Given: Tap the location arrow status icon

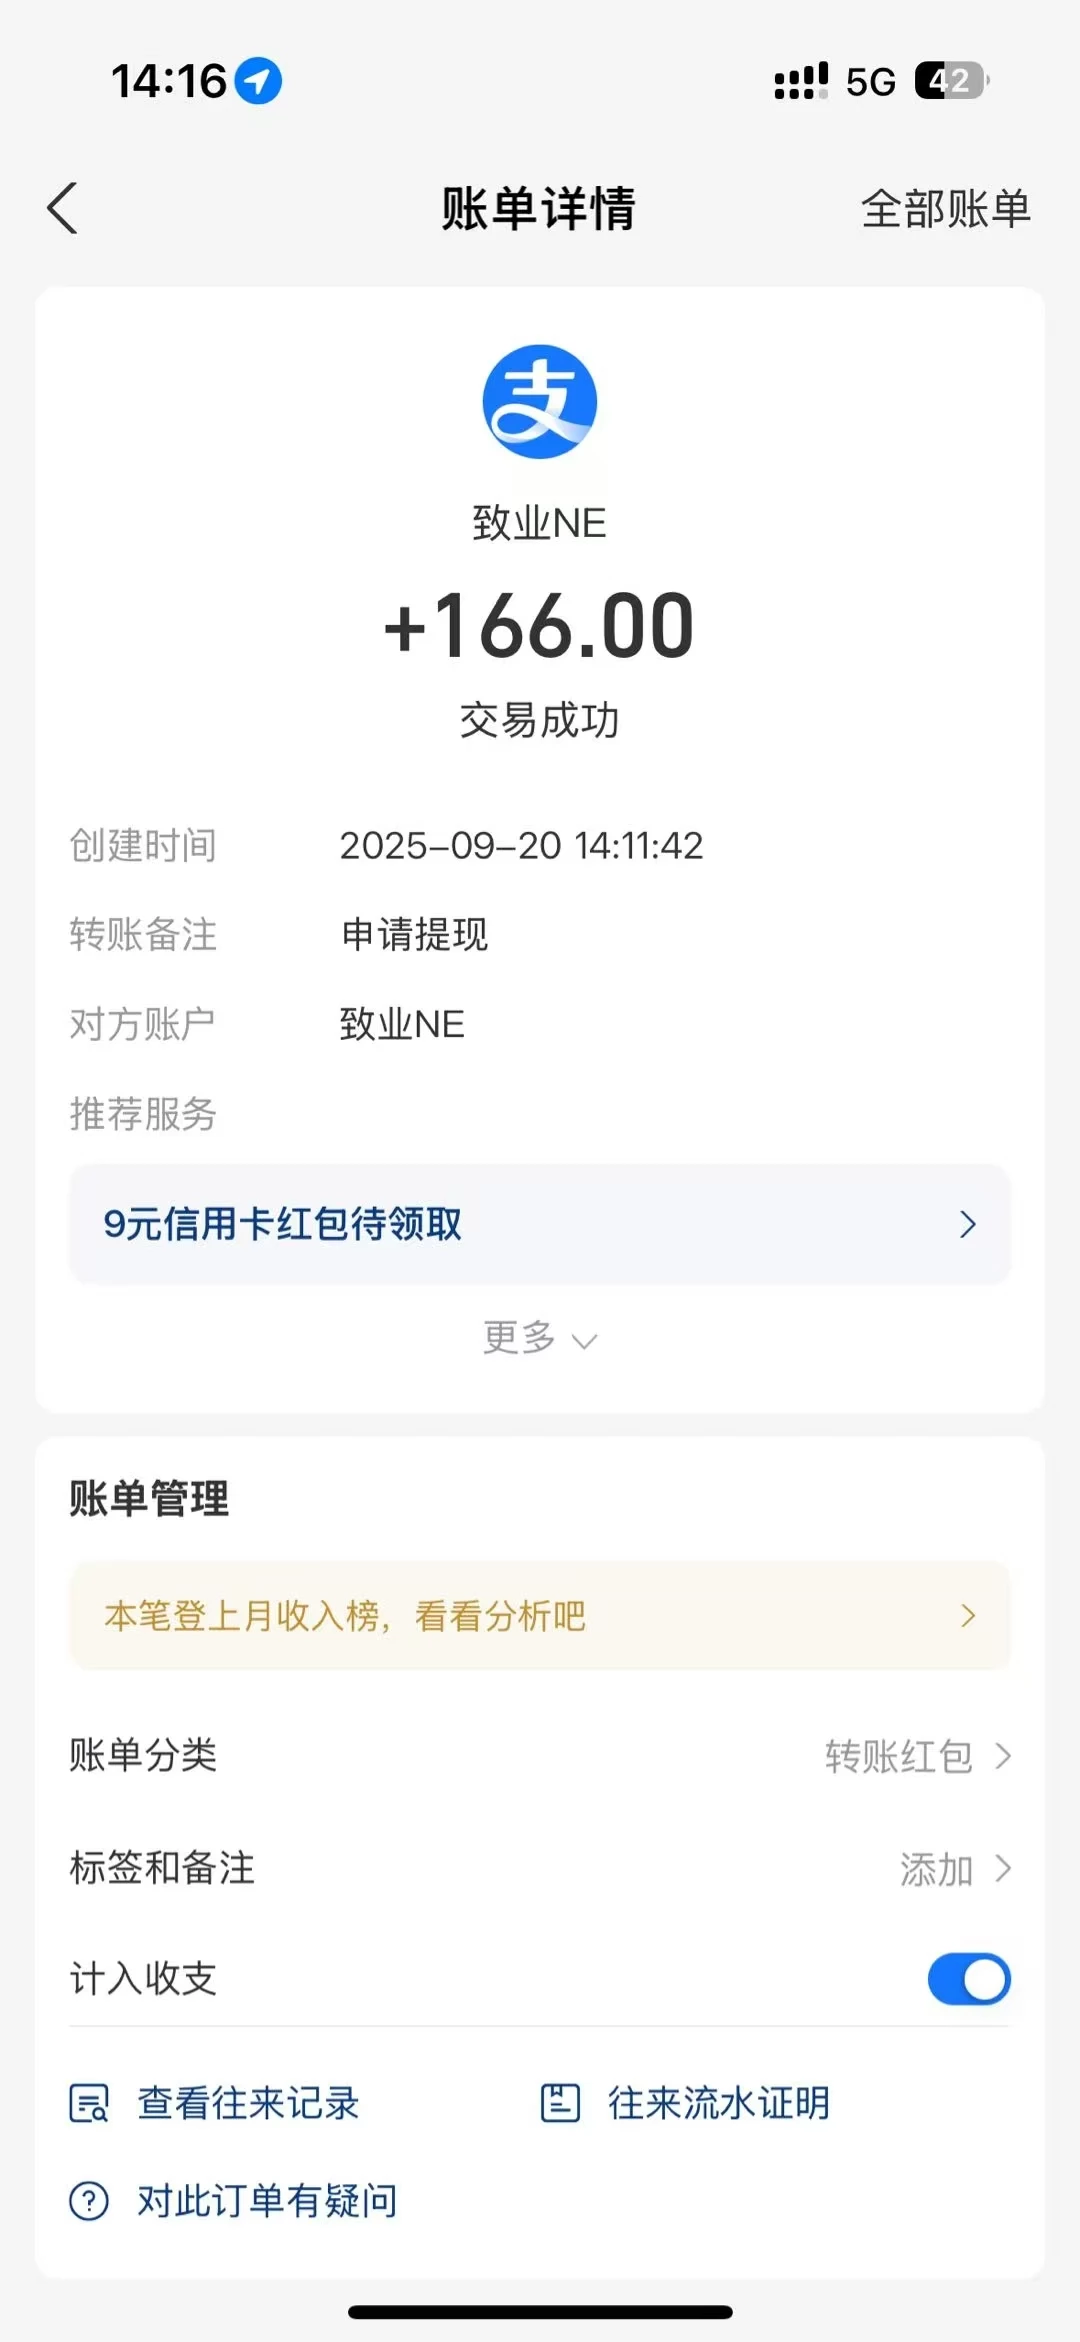Looking at the screenshot, I should 258,81.
